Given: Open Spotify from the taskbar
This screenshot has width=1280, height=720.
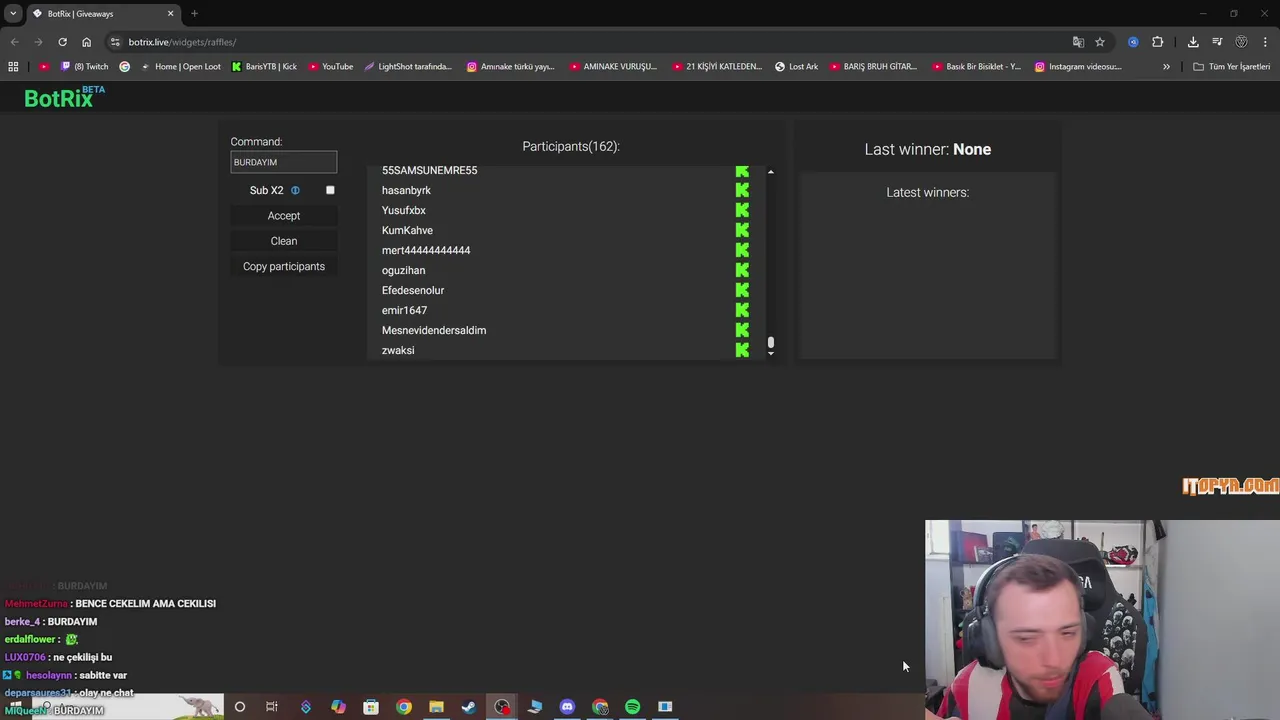Looking at the screenshot, I should [x=632, y=707].
